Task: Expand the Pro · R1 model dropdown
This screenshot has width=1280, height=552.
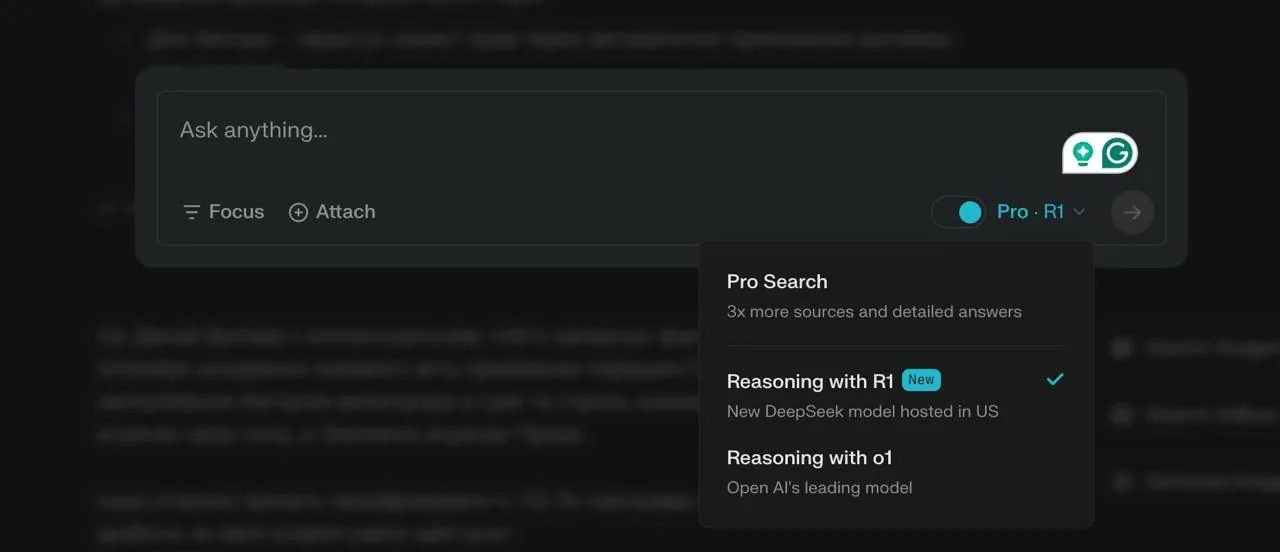Action: pos(1040,212)
